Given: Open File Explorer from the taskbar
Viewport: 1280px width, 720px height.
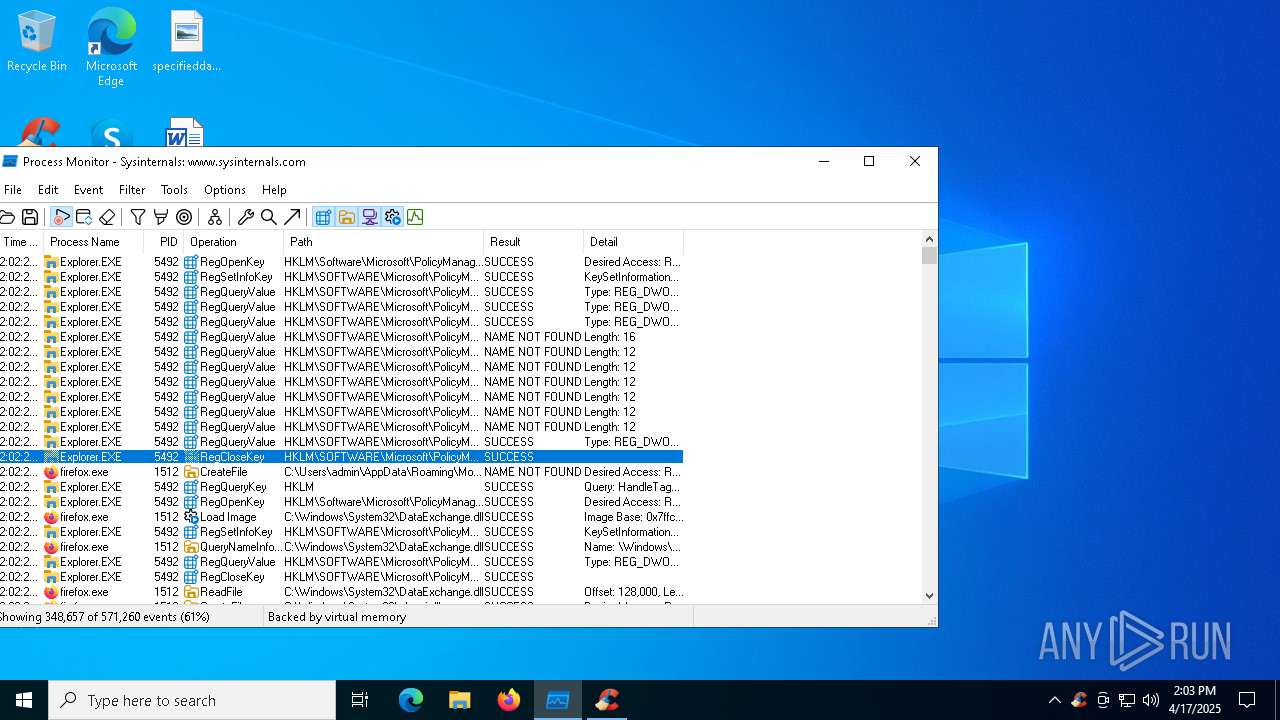Looking at the screenshot, I should pyautogui.click(x=459, y=700).
